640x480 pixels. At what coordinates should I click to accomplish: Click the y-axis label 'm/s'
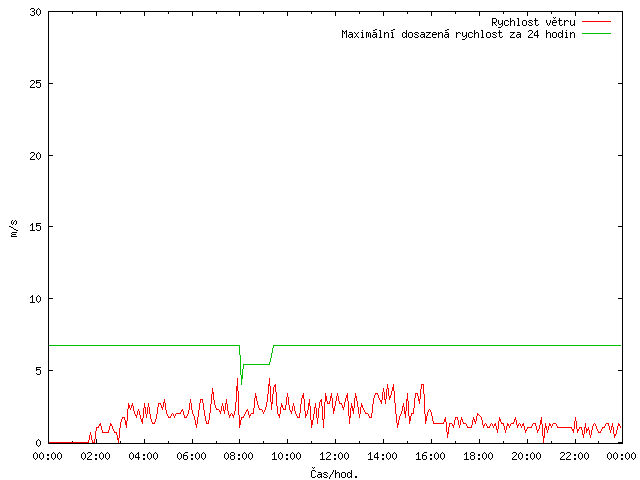[14, 228]
